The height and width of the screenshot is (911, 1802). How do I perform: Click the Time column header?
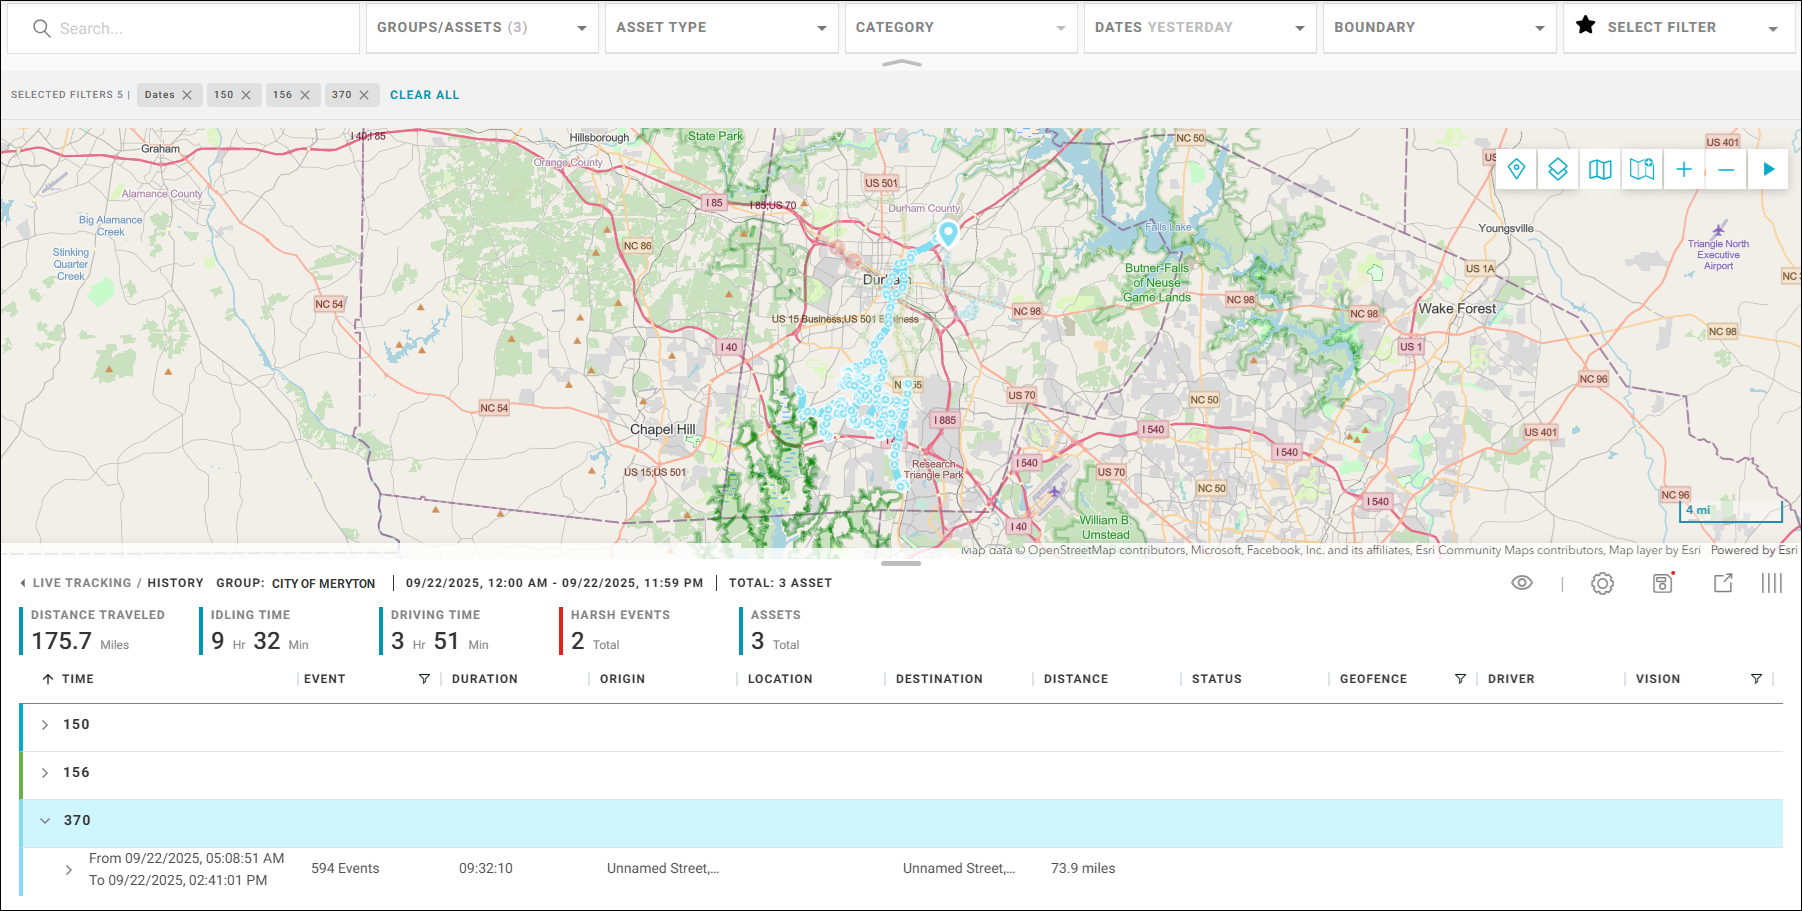pyautogui.click(x=78, y=679)
